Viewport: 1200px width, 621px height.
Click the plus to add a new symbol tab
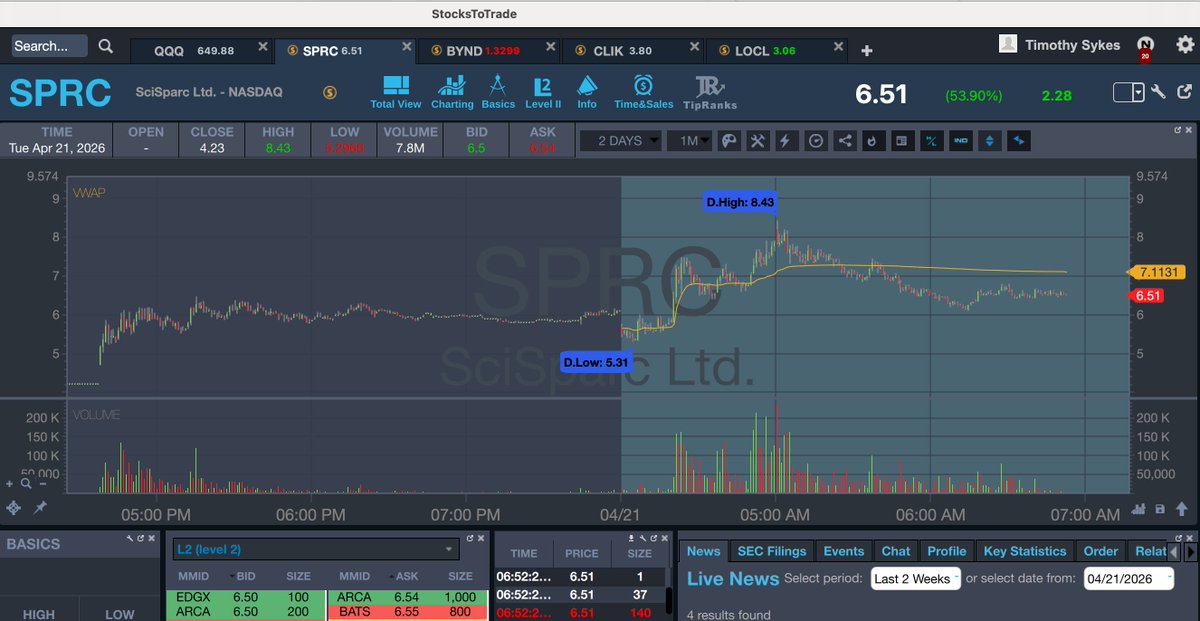(866, 49)
